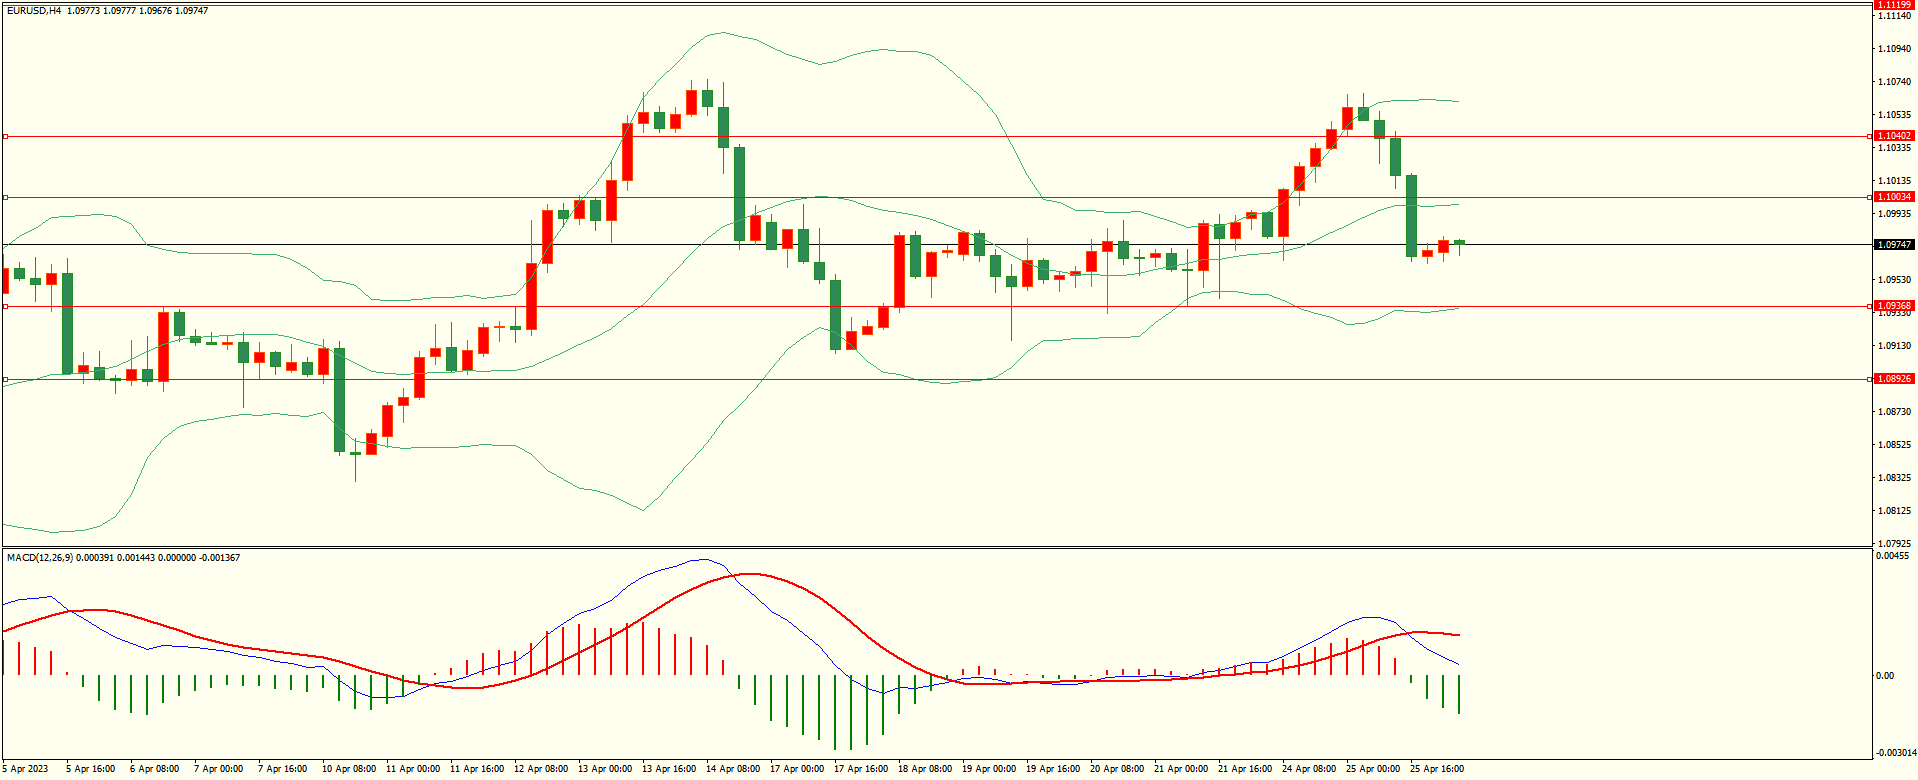Click the 1.11140 price axis value
This screenshot has width=1918, height=780.
click(1895, 16)
